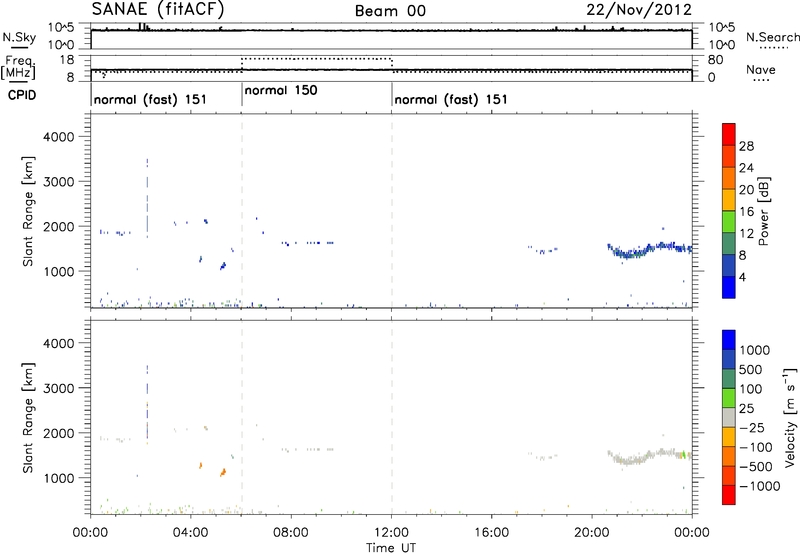
Task: Select the N.Search legend label
Action: [772, 37]
